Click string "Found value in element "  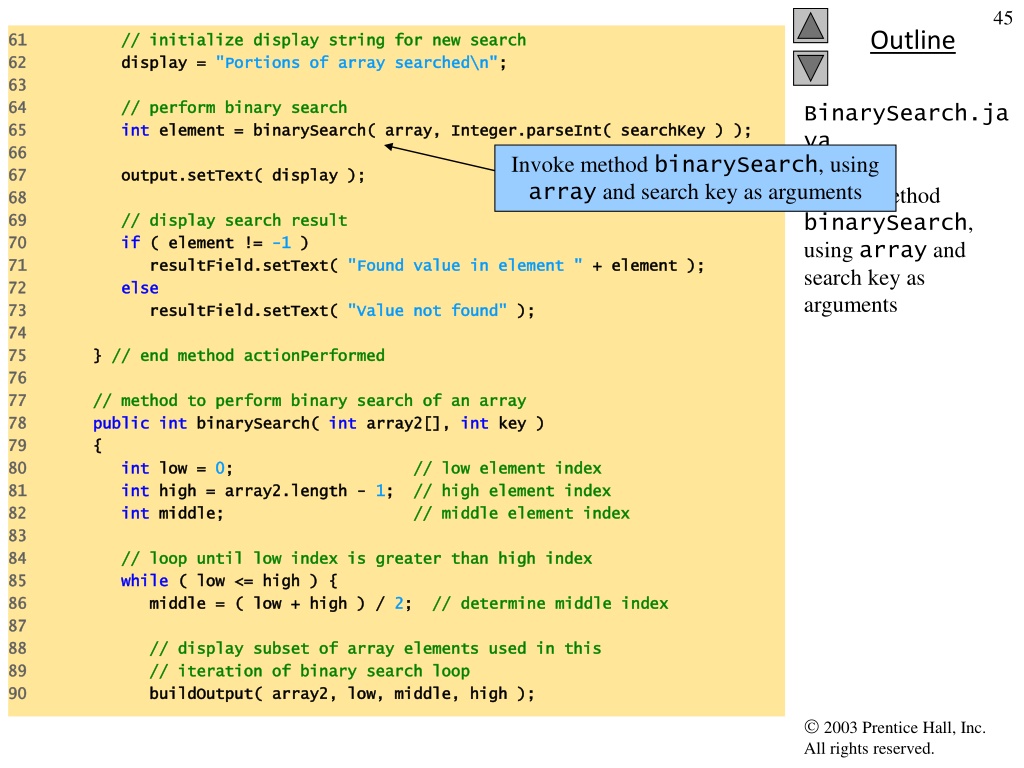[x=465, y=266]
